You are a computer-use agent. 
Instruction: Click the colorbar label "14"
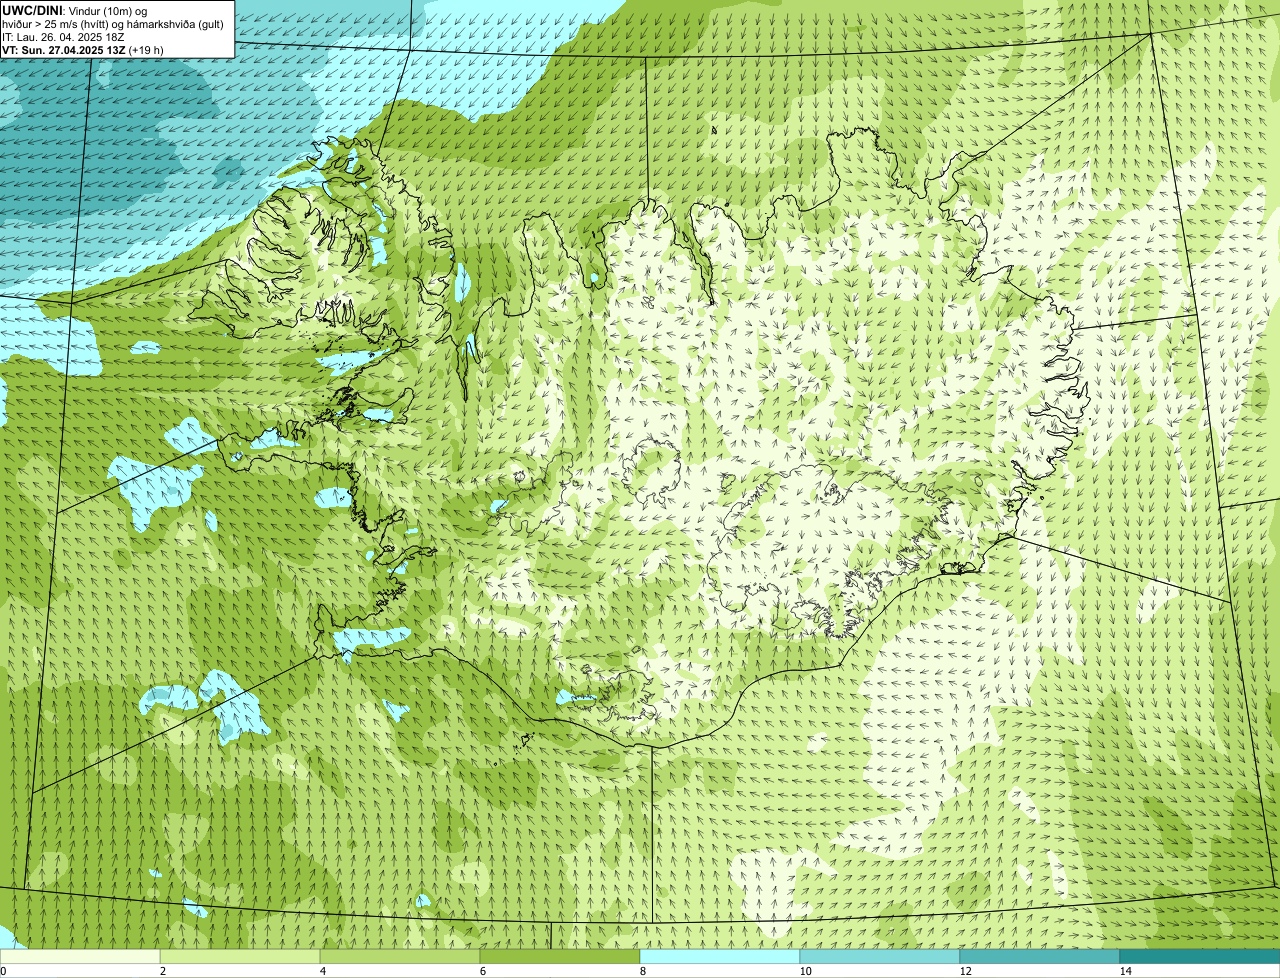tap(1125, 971)
